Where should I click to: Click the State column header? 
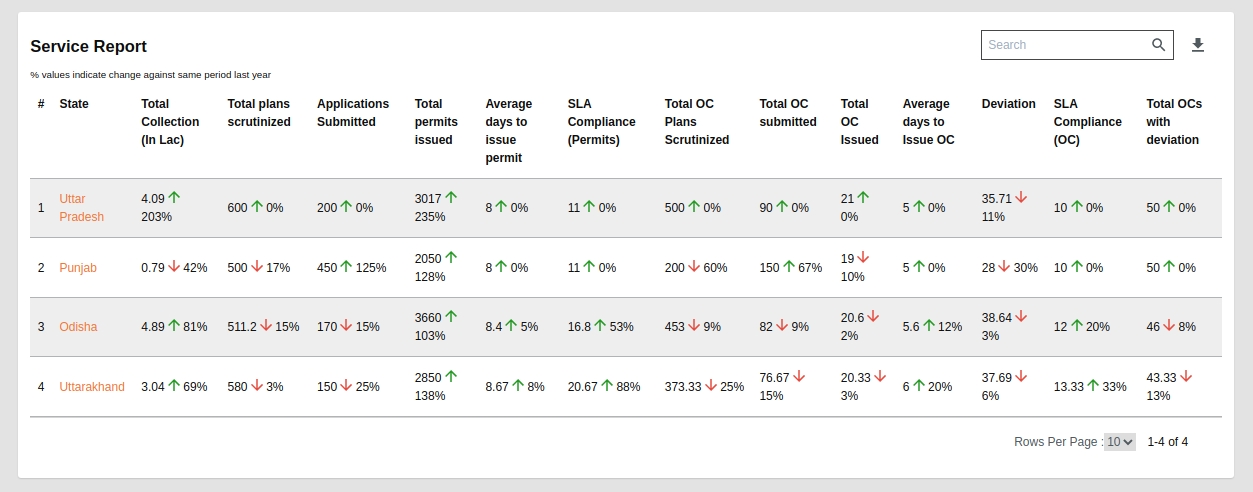[74, 104]
